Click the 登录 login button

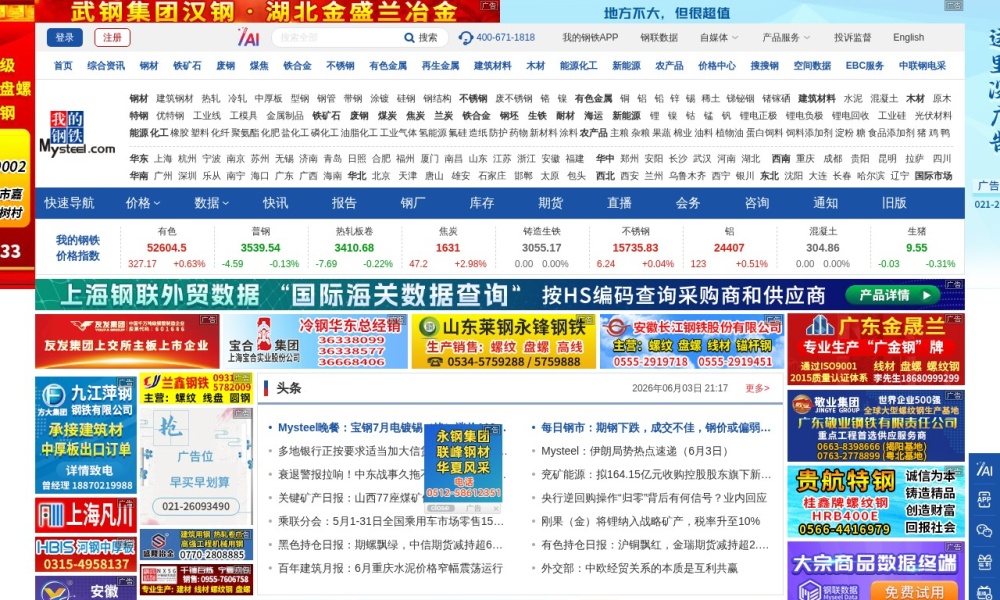point(64,38)
